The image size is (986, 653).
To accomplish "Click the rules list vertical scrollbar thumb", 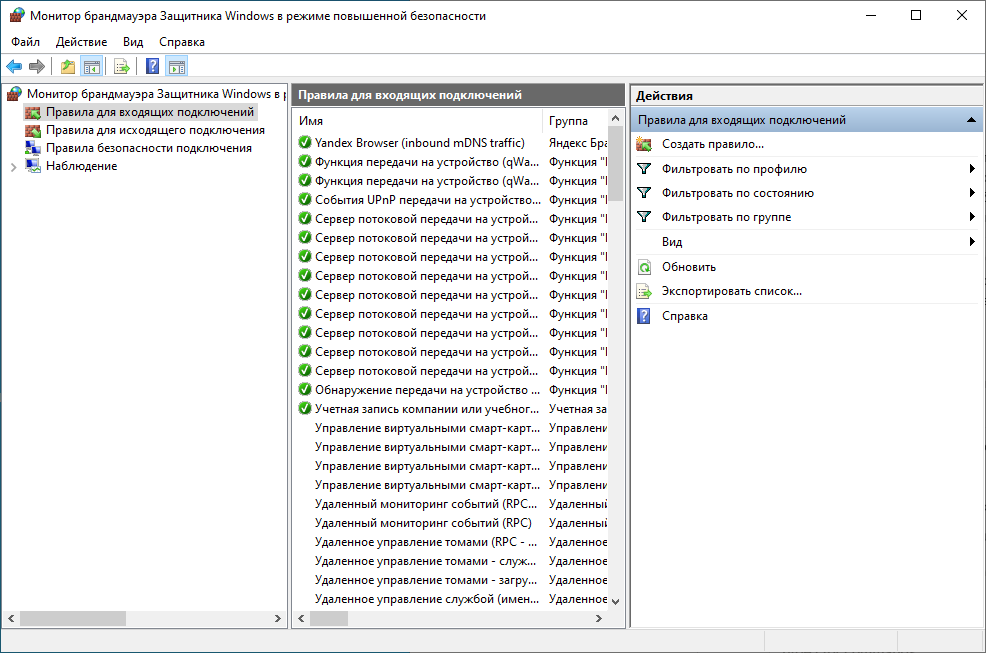I will [x=615, y=164].
